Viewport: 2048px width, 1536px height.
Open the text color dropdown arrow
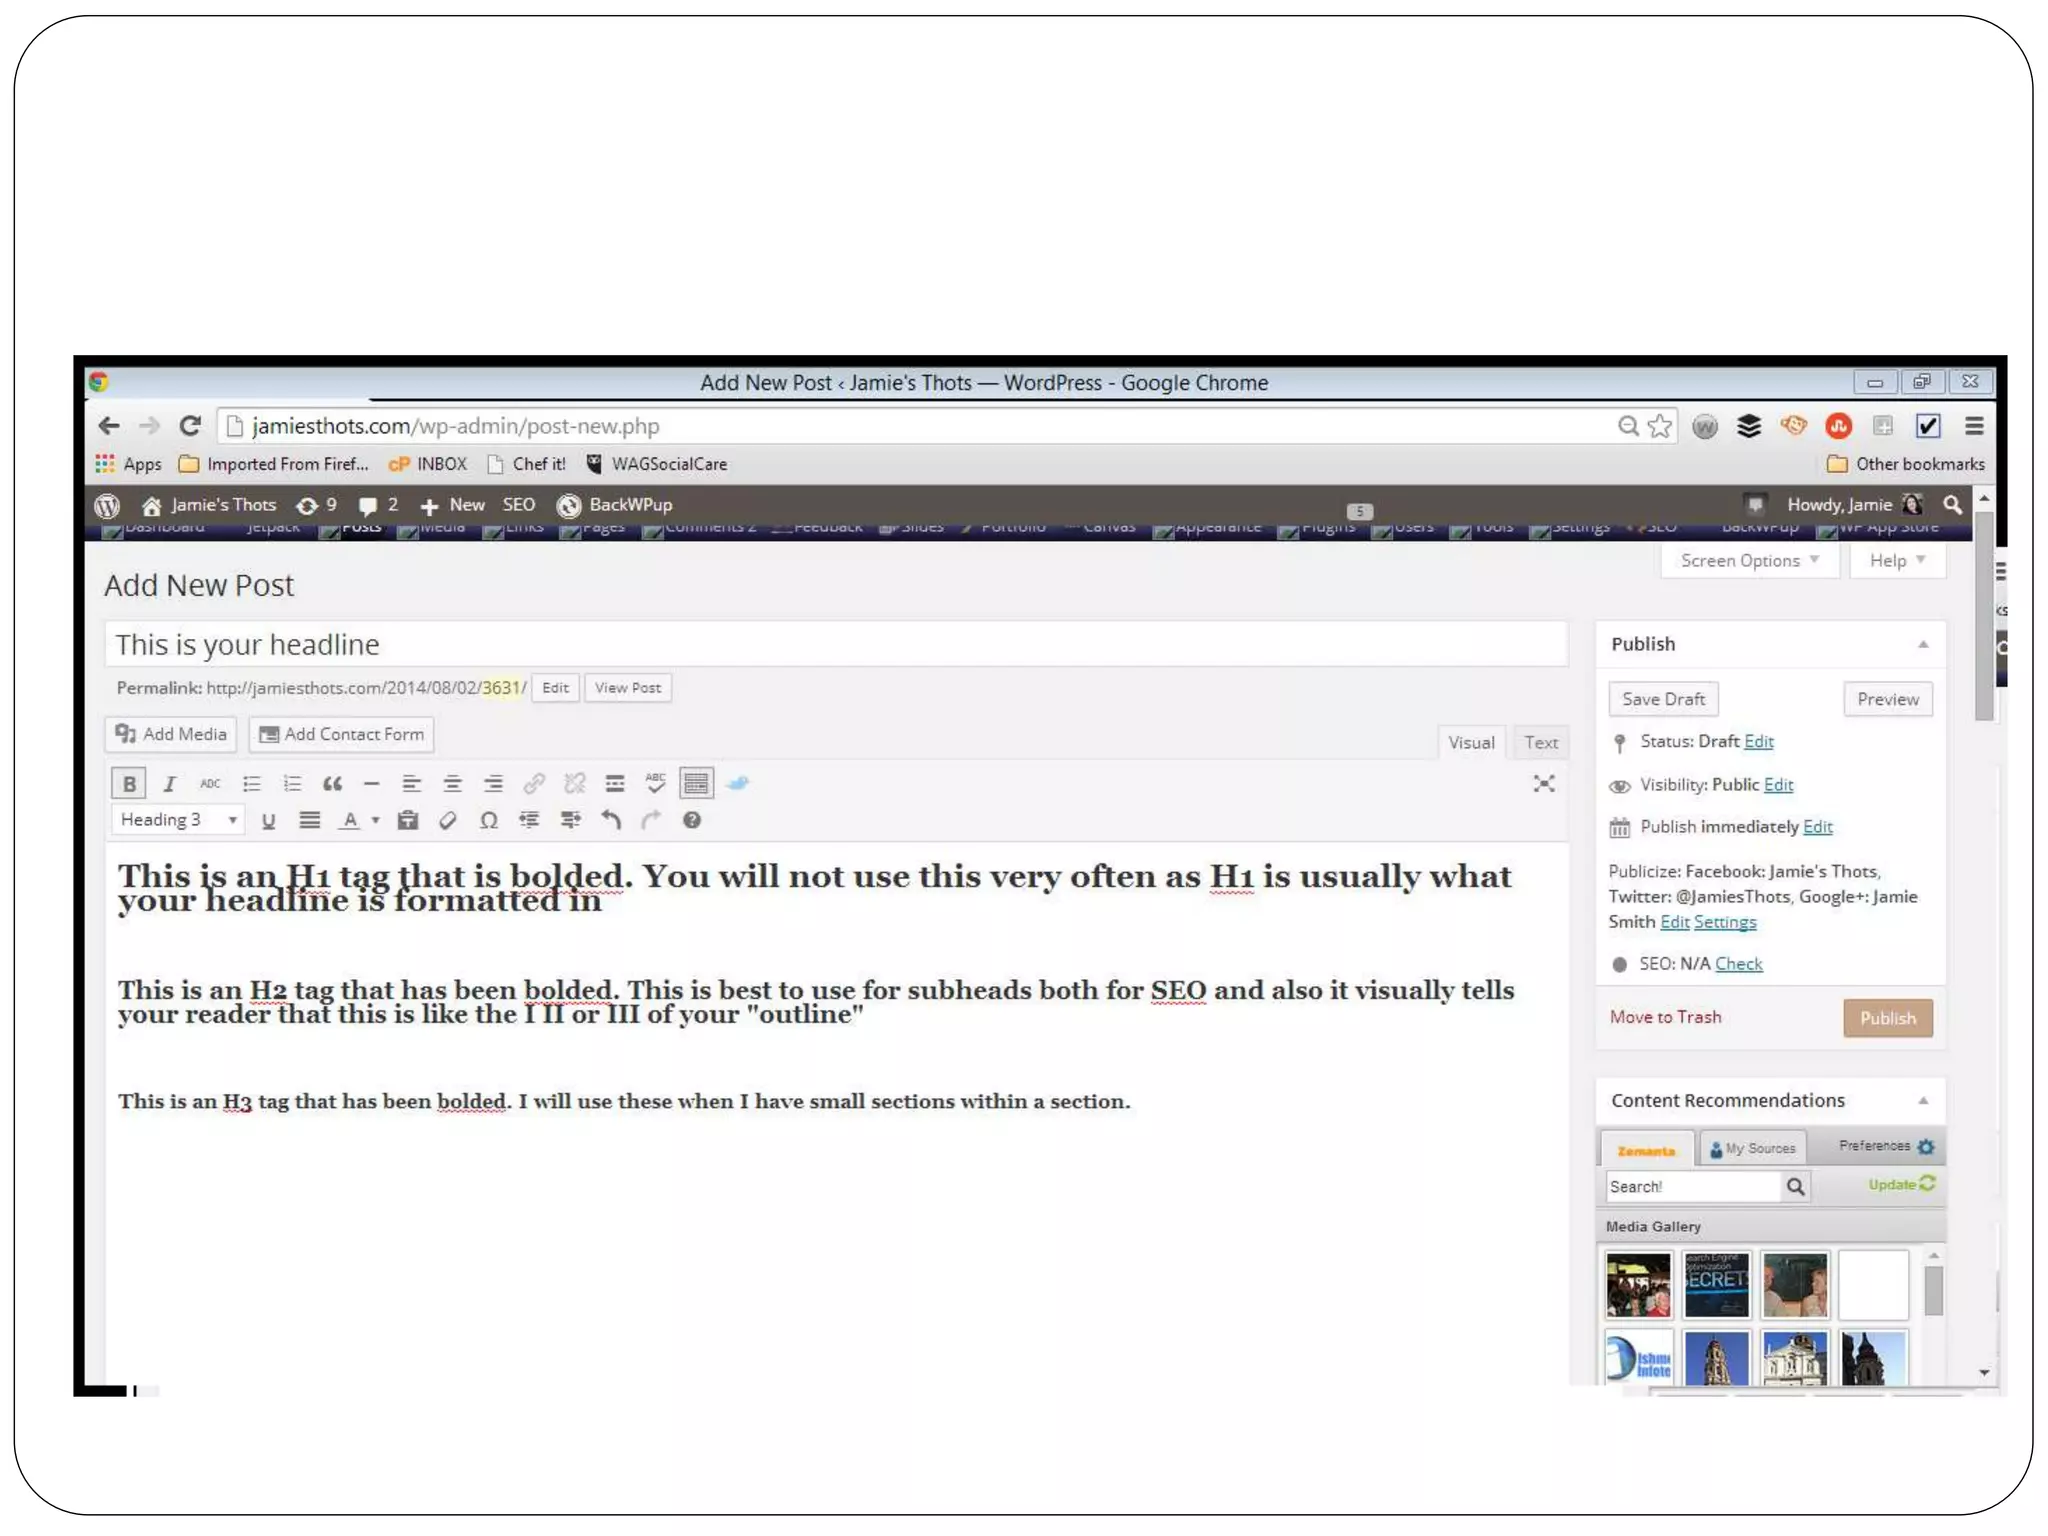[375, 821]
